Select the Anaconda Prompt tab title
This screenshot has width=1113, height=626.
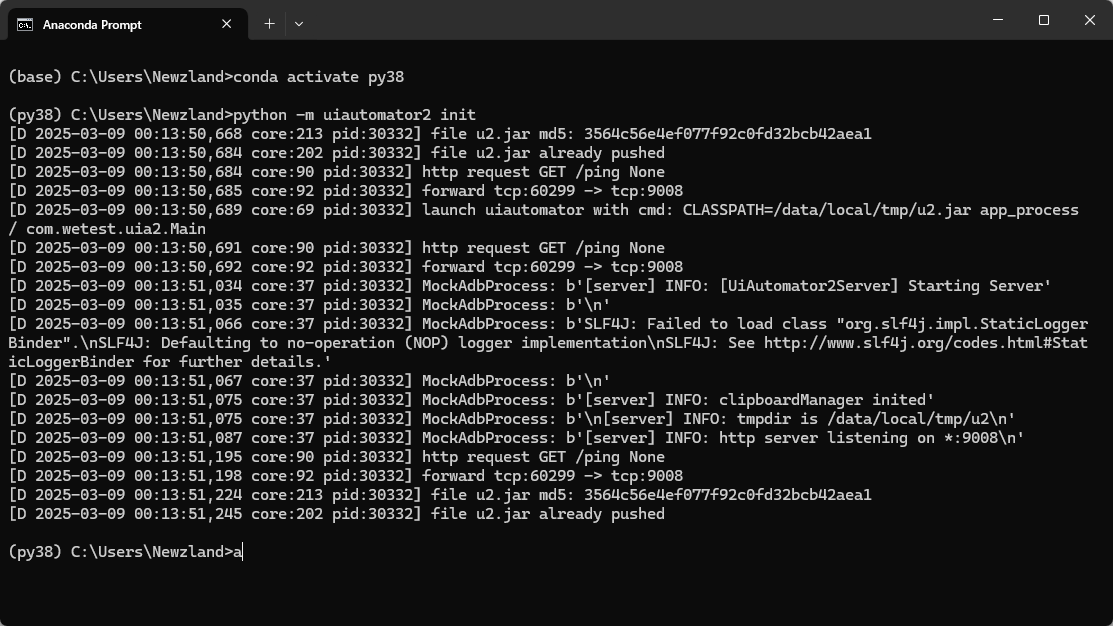pos(92,25)
